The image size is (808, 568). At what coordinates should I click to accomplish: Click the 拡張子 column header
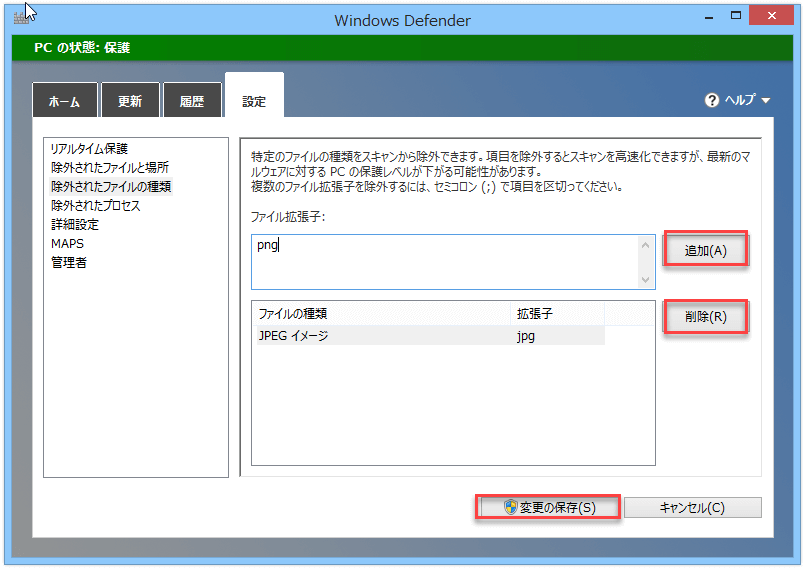click(x=557, y=313)
